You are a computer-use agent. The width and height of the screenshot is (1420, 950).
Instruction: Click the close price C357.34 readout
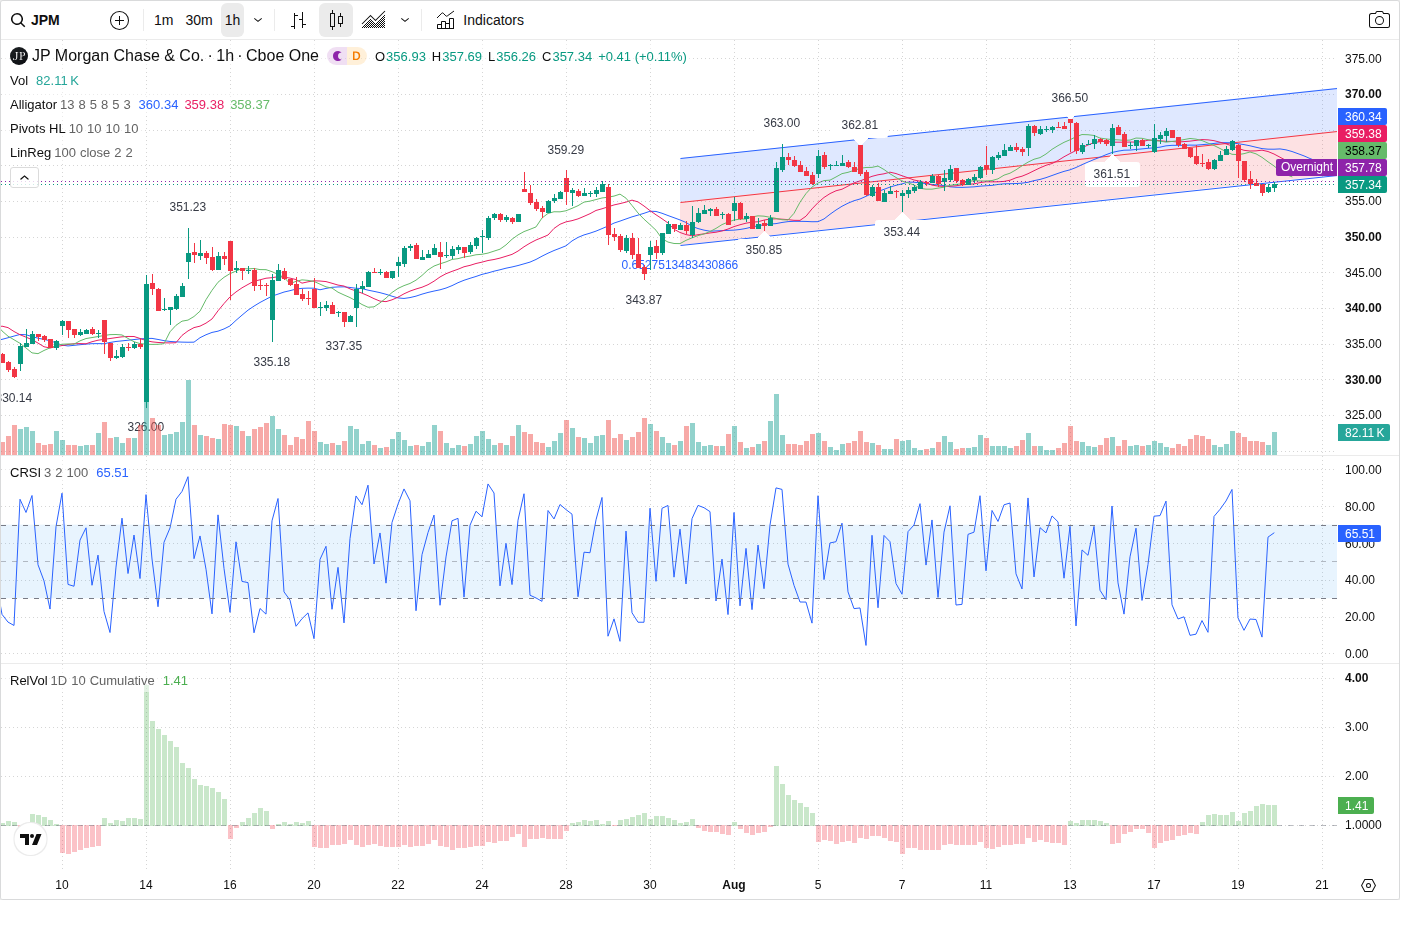click(x=567, y=57)
